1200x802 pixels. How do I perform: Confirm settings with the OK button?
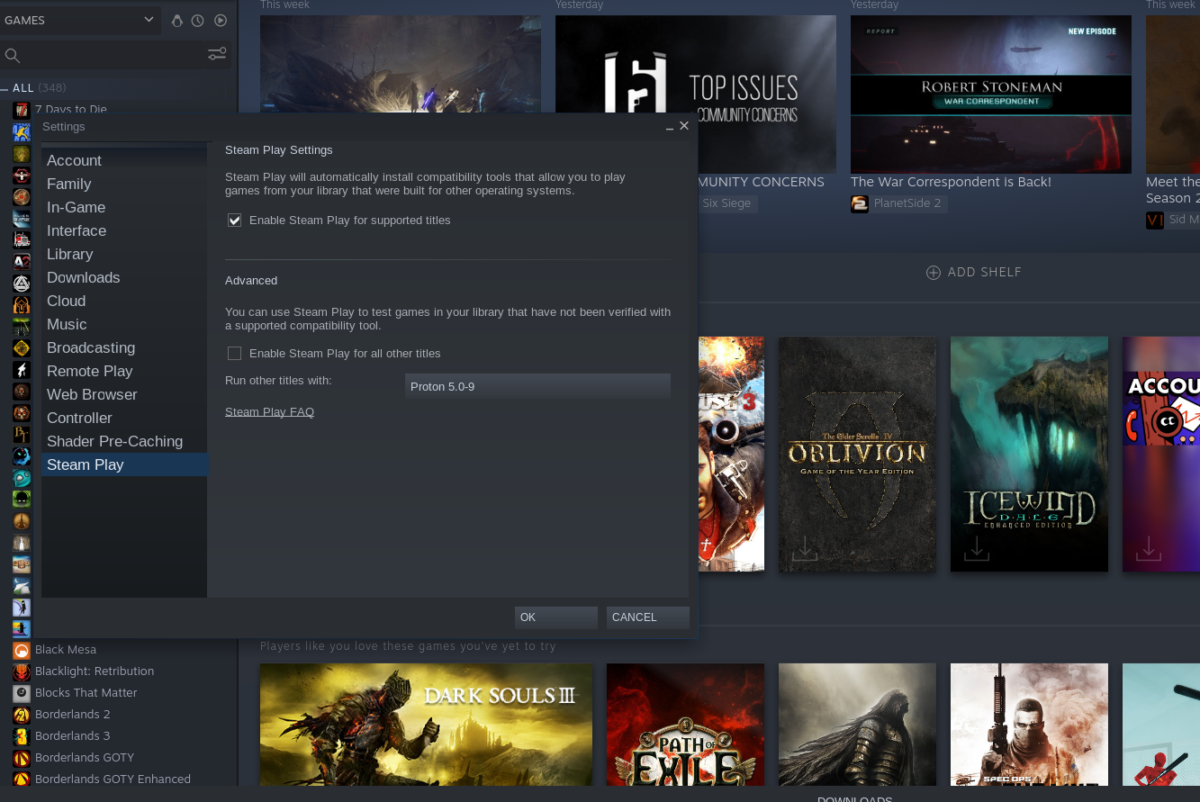[x=556, y=617]
